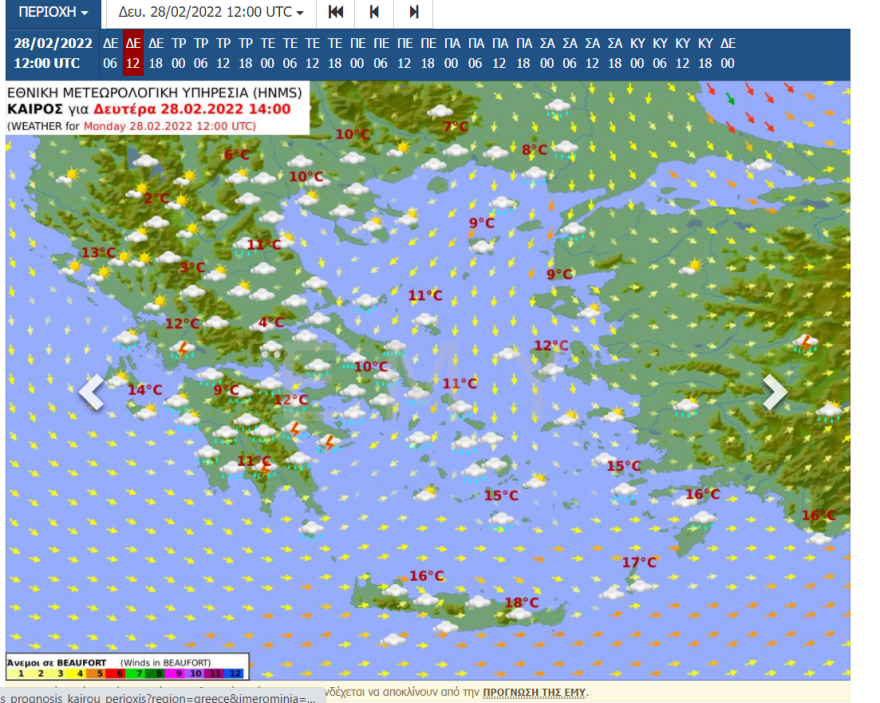Open the ΠΡΟΓΝΩΣΗ ΤΗΣ ΕΜΥ link
Image resolution: width=880 pixels, height=703 pixels.
click(x=534, y=692)
